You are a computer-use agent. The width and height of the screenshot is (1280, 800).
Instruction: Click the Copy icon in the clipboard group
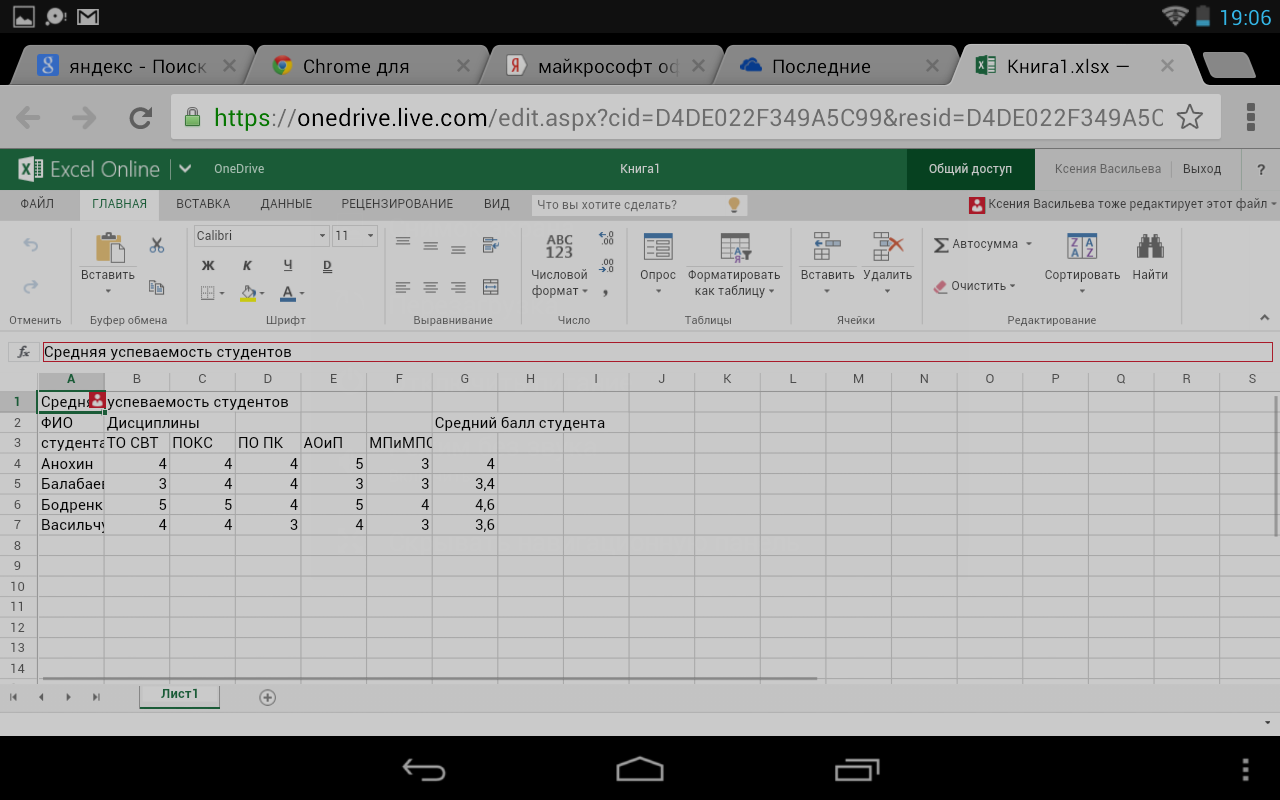point(157,287)
